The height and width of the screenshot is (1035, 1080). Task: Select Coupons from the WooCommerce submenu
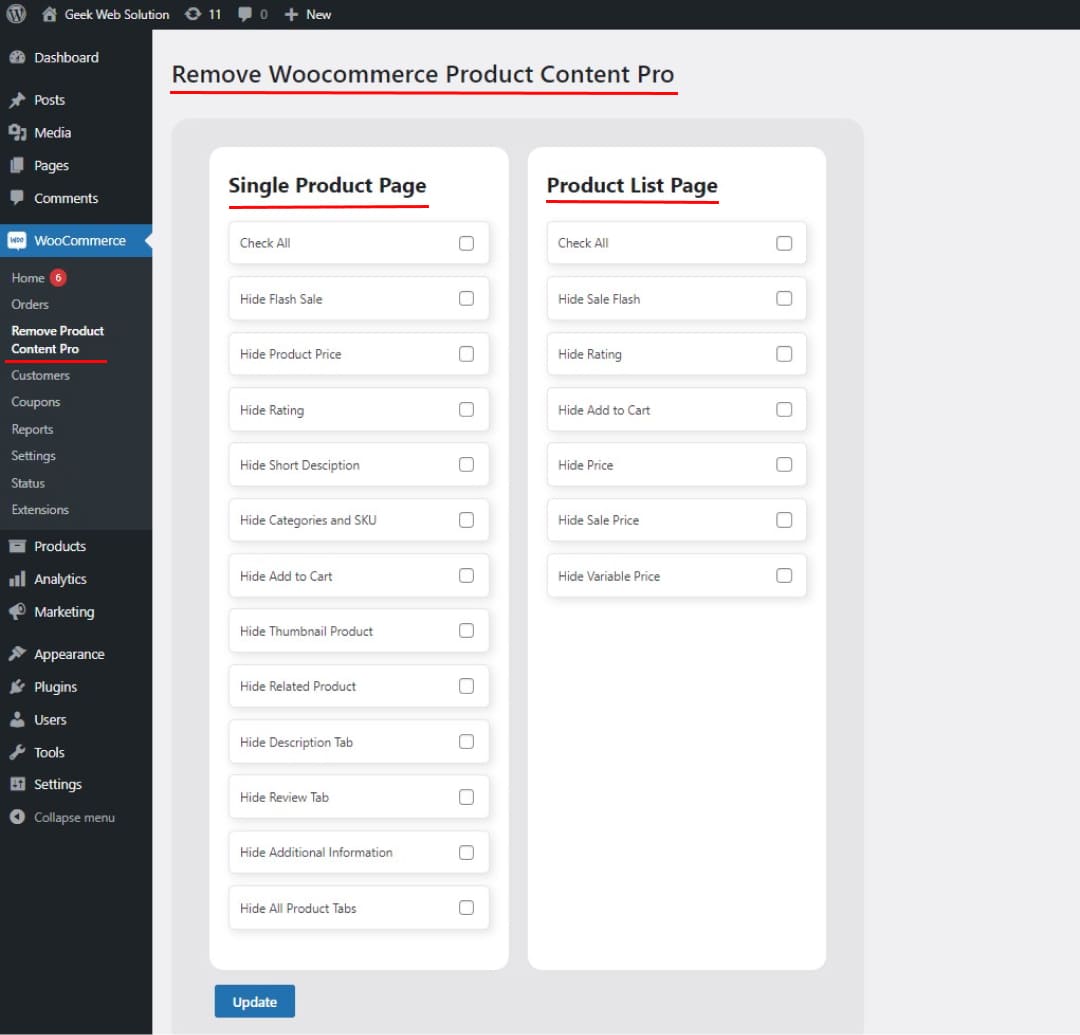pos(35,401)
